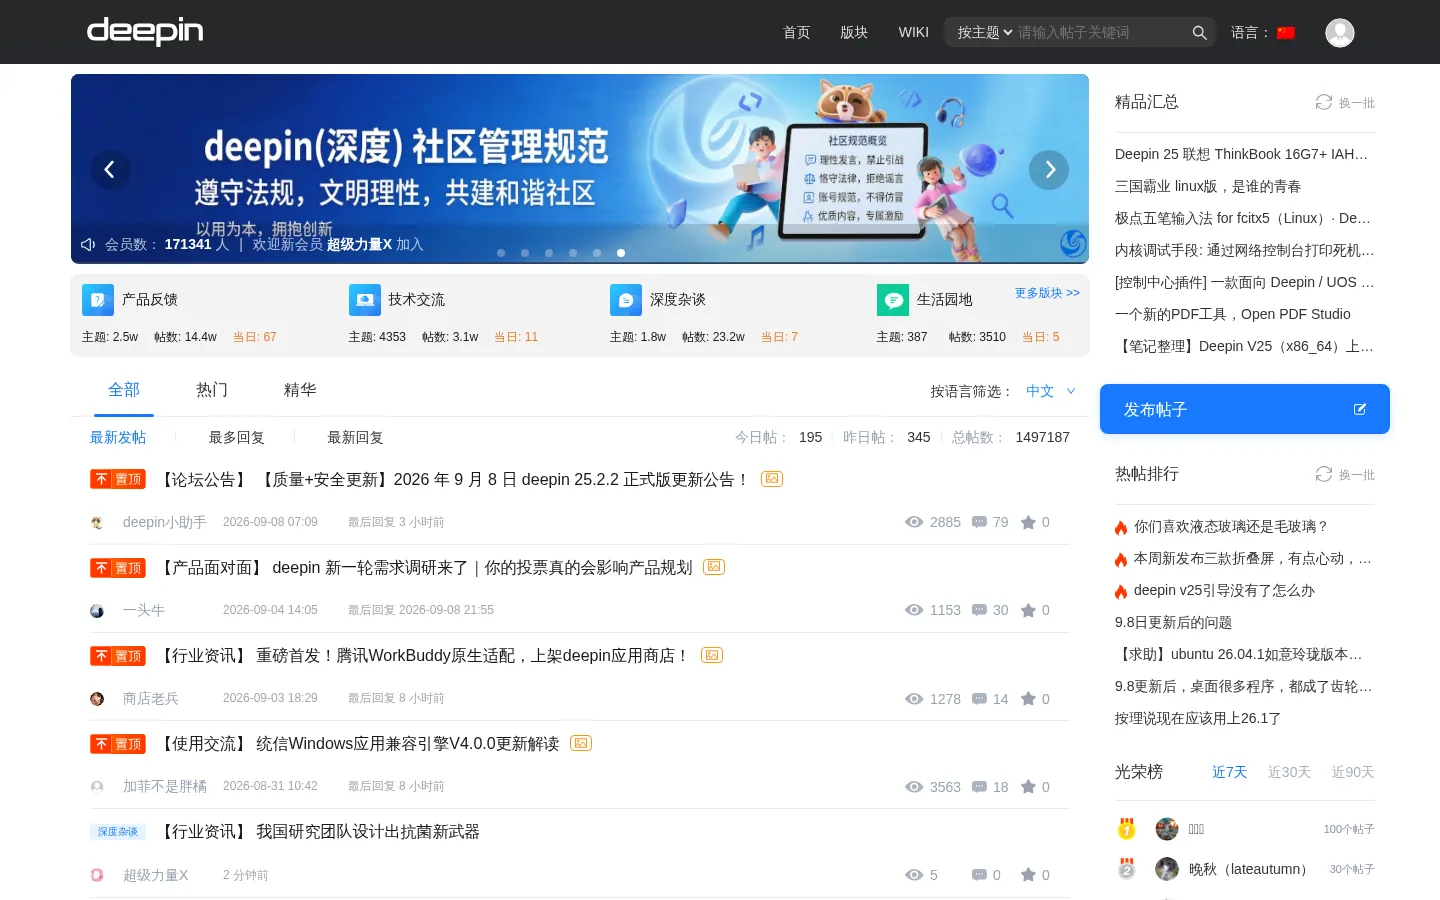This screenshot has height=900, width=1440.
Task: Open user 晚秋（lateautumn） in honor list
Action: pos(1248,869)
